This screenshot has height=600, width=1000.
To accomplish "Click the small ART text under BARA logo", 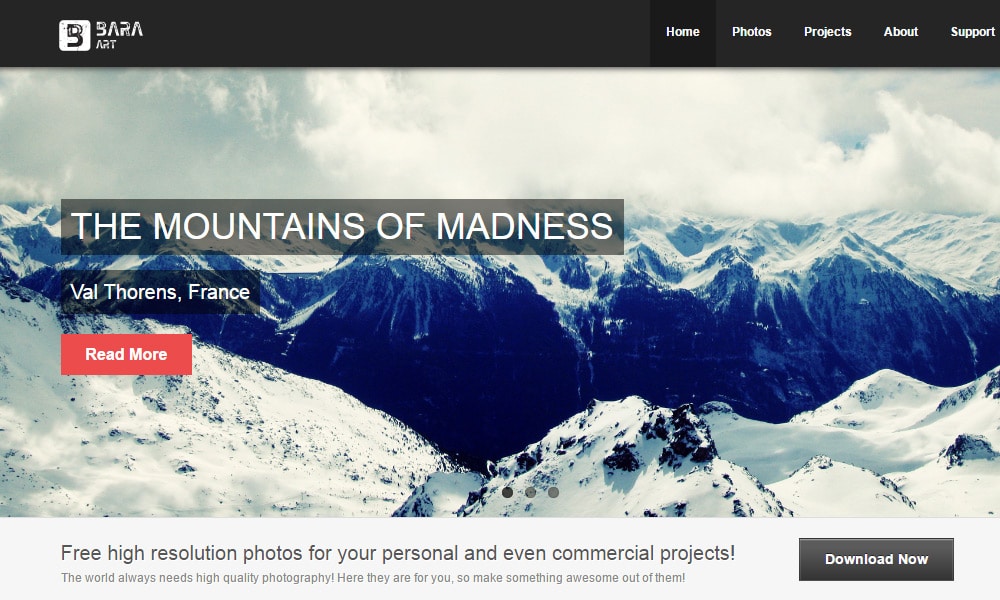I will point(106,45).
